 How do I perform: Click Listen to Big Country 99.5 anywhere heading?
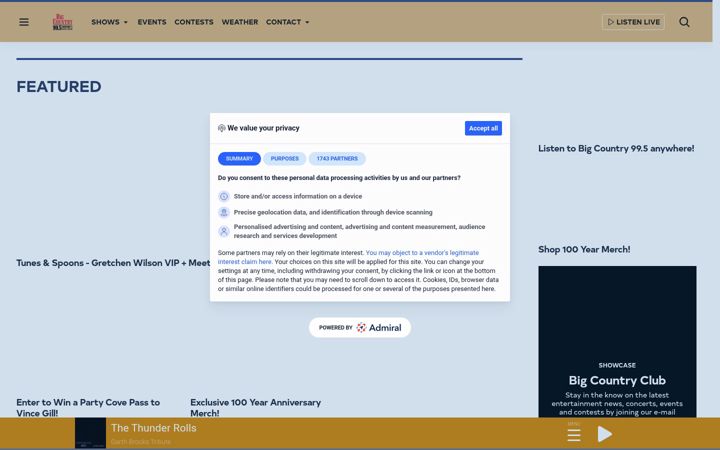(616, 148)
